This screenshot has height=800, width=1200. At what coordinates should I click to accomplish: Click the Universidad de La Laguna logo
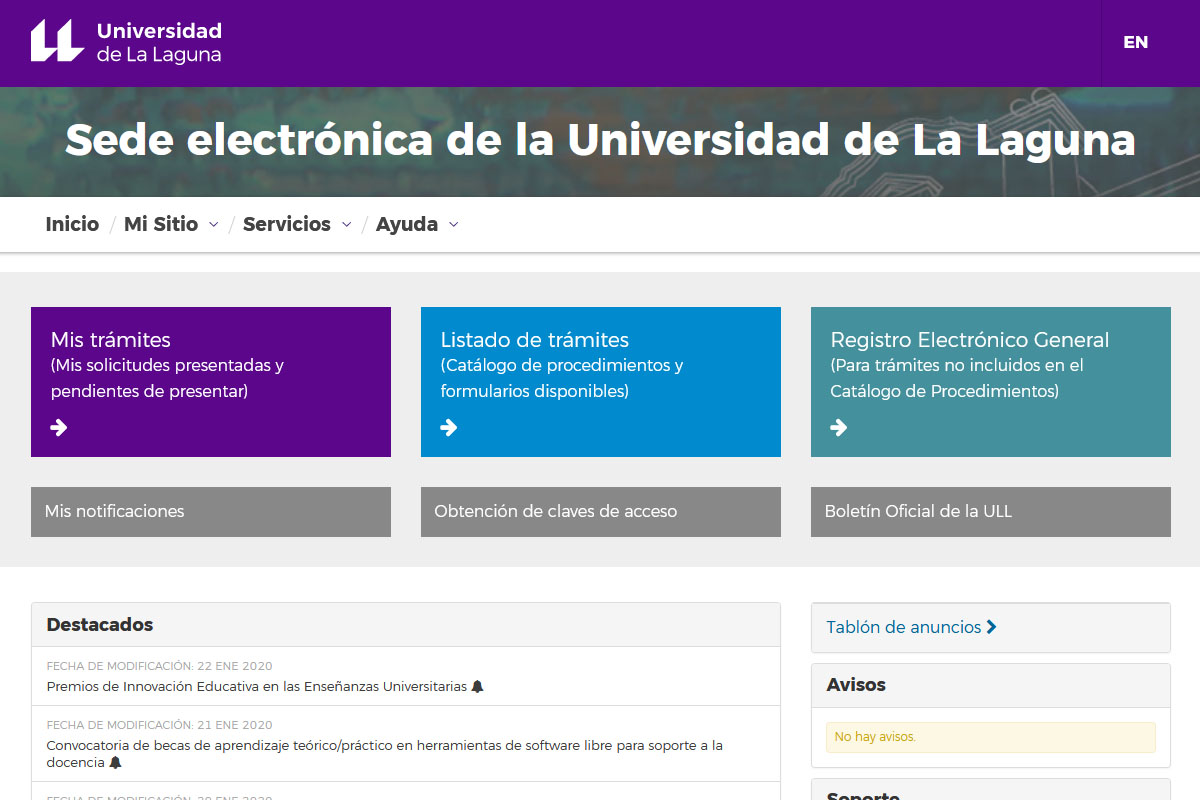(x=126, y=42)
